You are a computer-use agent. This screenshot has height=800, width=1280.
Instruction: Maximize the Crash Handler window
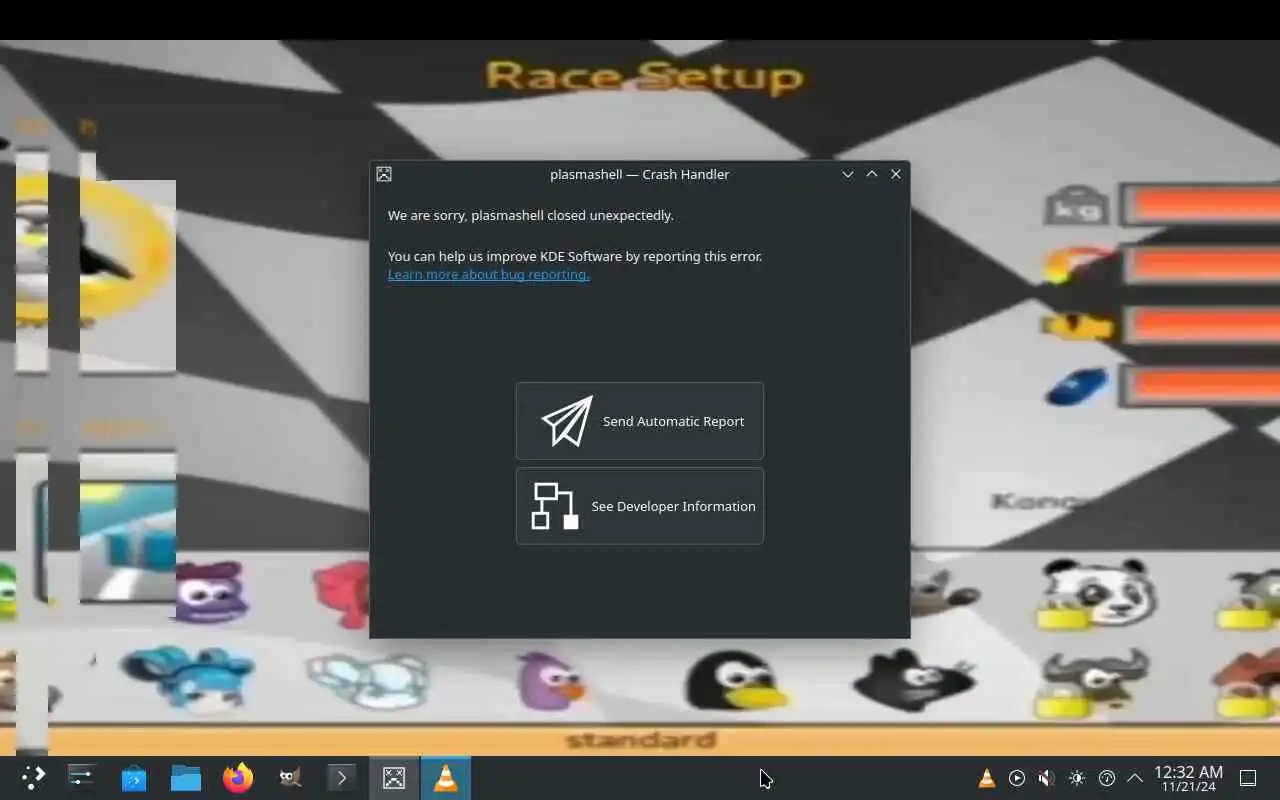(872, 174)
